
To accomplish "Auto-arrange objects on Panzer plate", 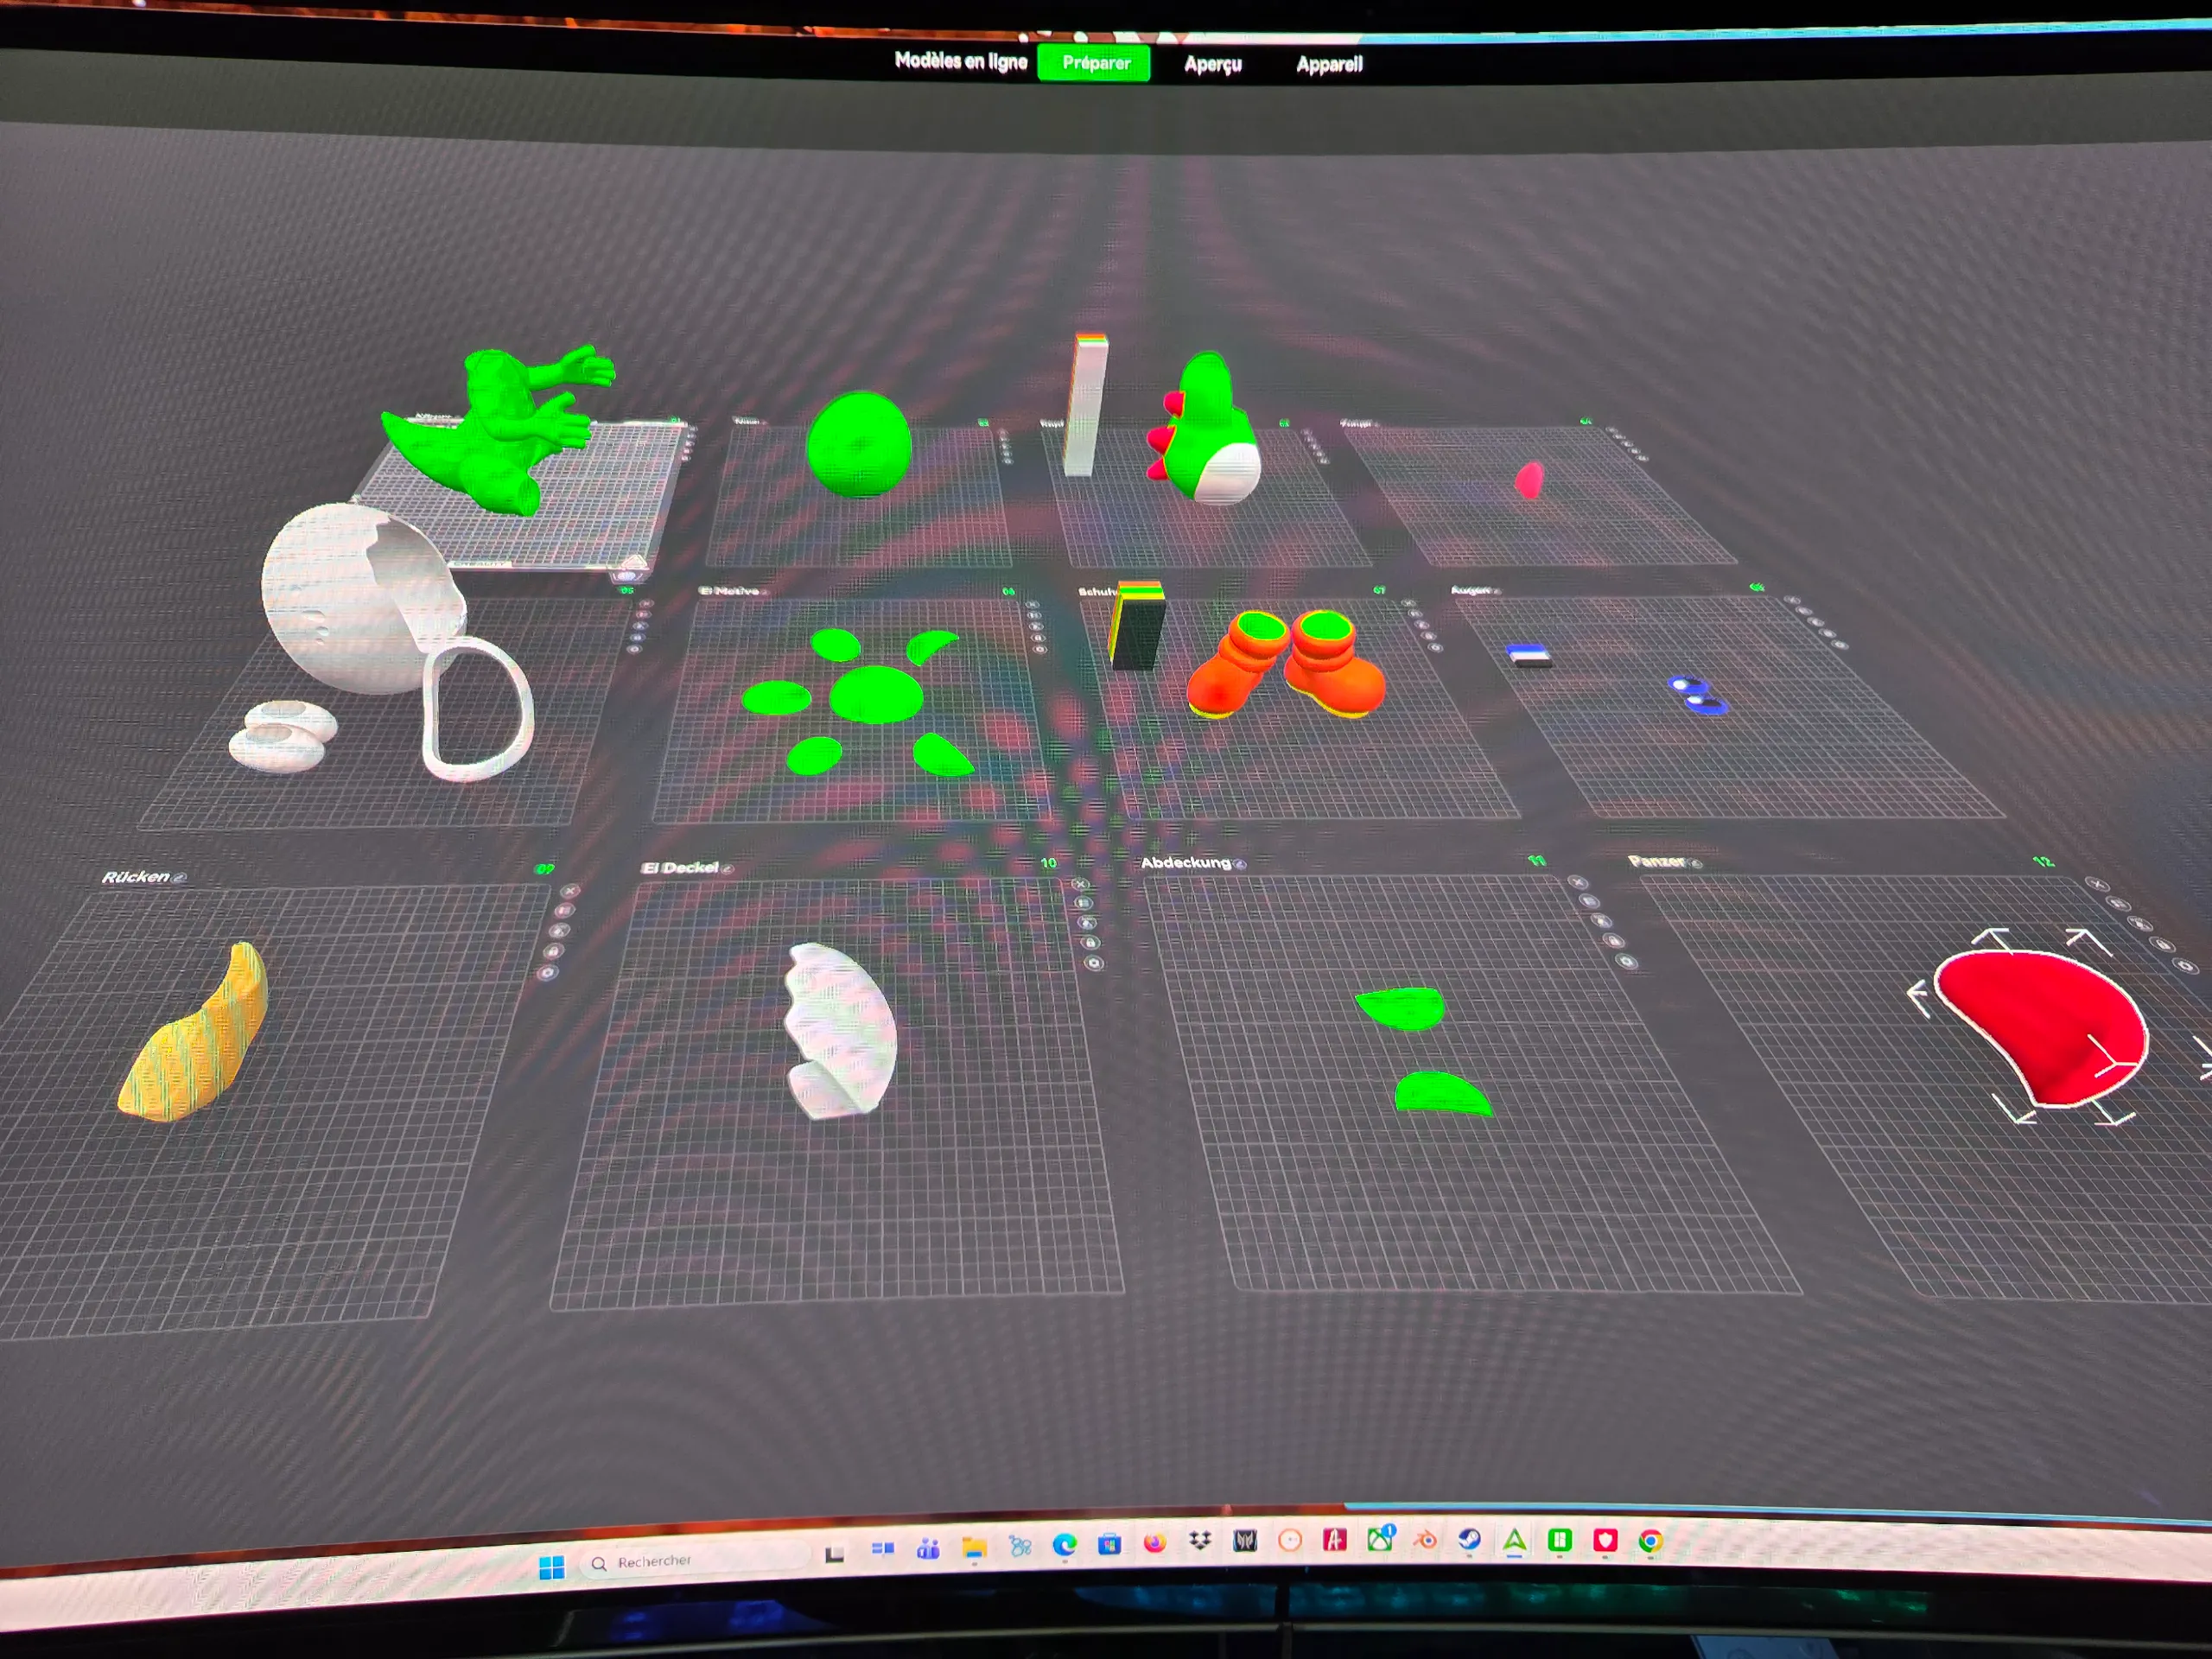I will 2141,924.
